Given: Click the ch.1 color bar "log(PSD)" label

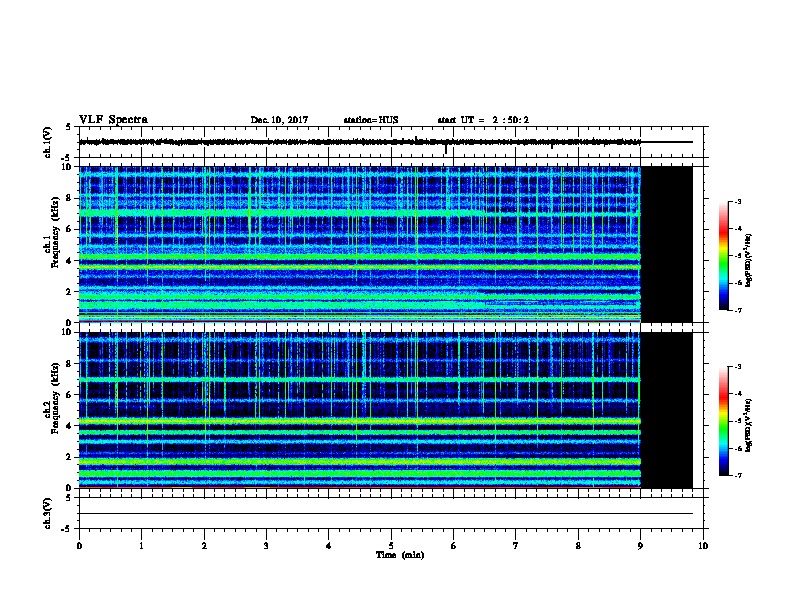Looking at the screenshot, I should click(x=748, y=260).
